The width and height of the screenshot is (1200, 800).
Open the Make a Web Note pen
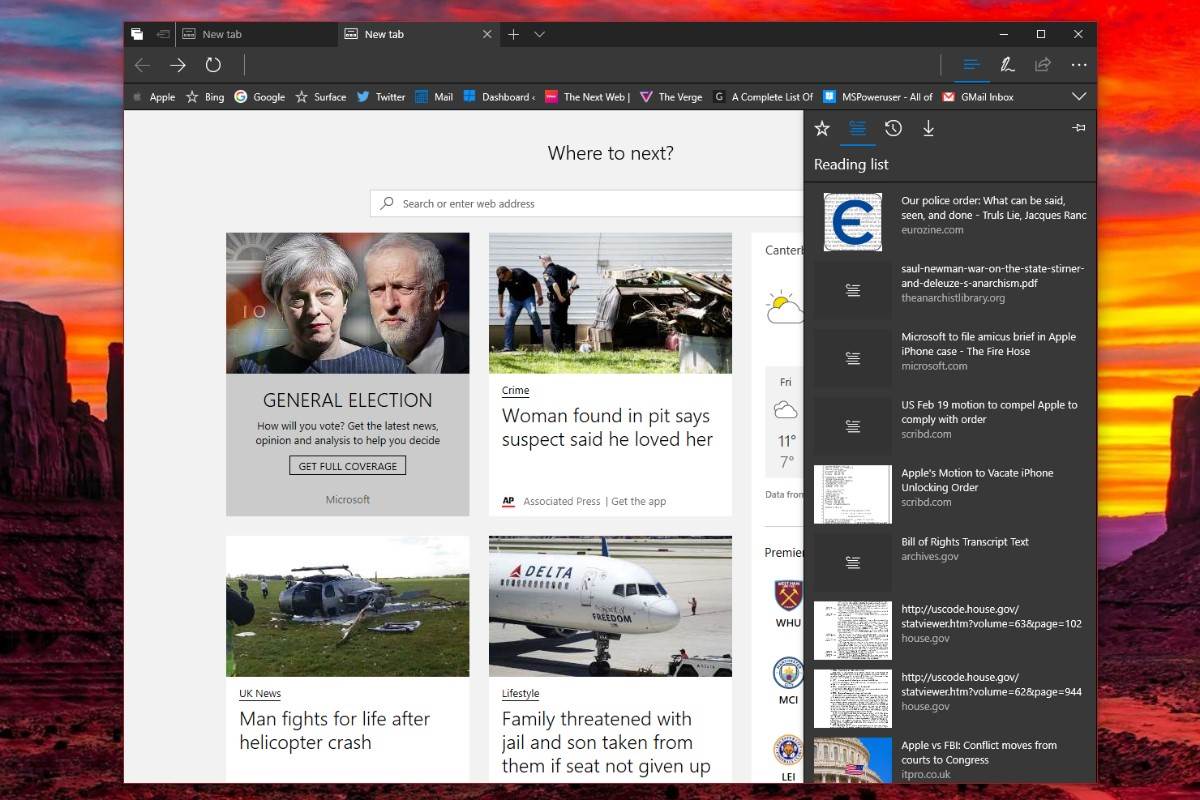click(1007, 65)
